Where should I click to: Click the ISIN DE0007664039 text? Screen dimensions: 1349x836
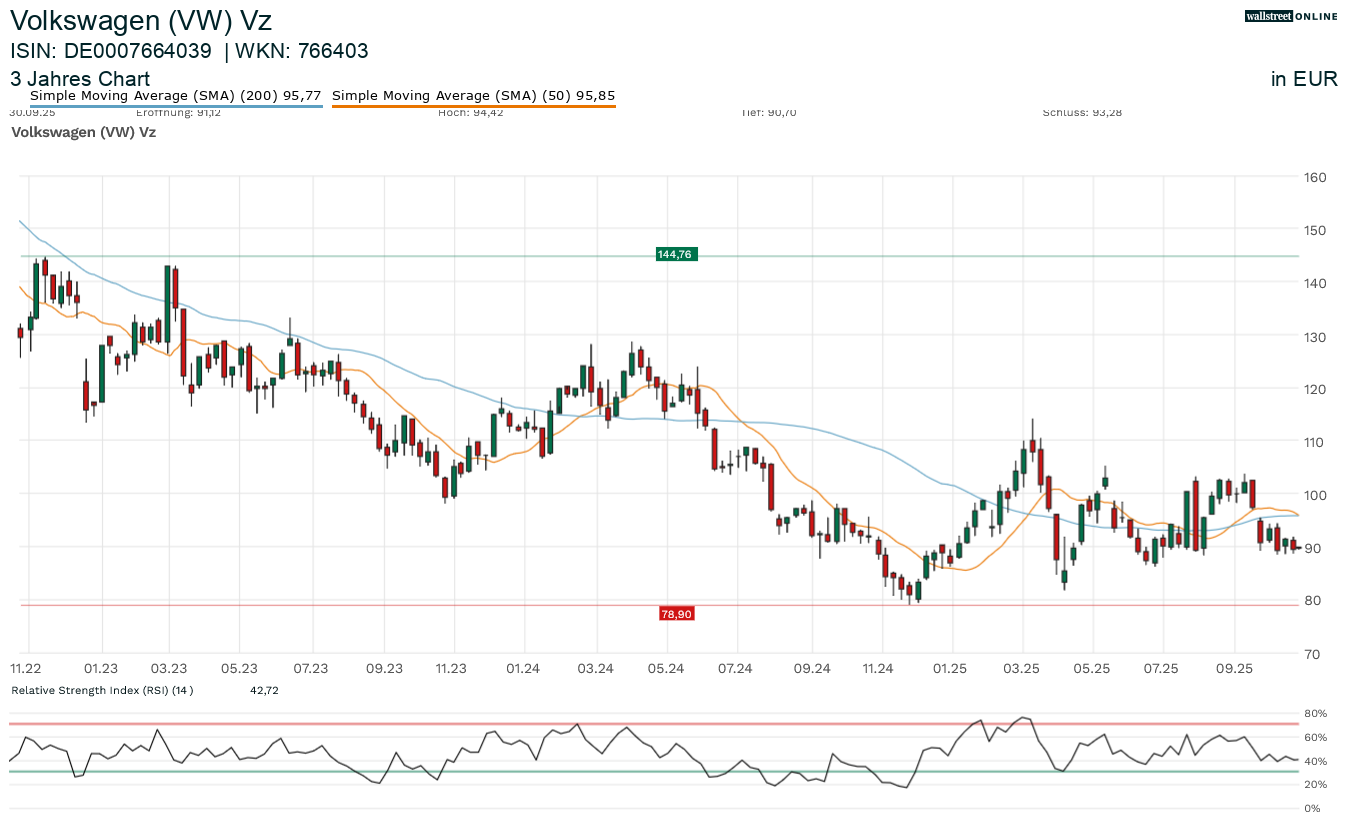111,51
